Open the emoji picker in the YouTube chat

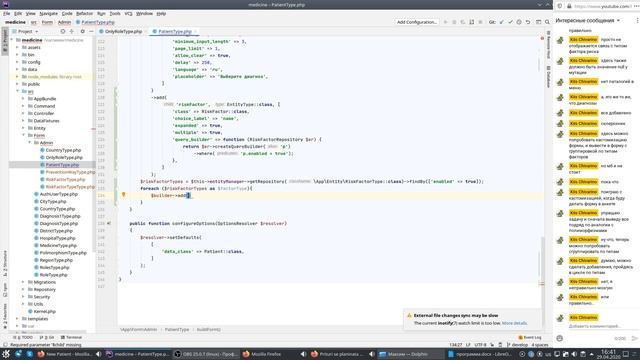(x=560, y=338)
